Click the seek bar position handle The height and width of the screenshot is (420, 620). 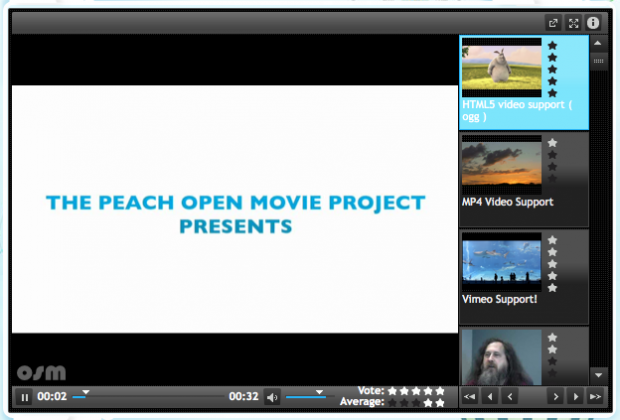(x=86, y=392)
